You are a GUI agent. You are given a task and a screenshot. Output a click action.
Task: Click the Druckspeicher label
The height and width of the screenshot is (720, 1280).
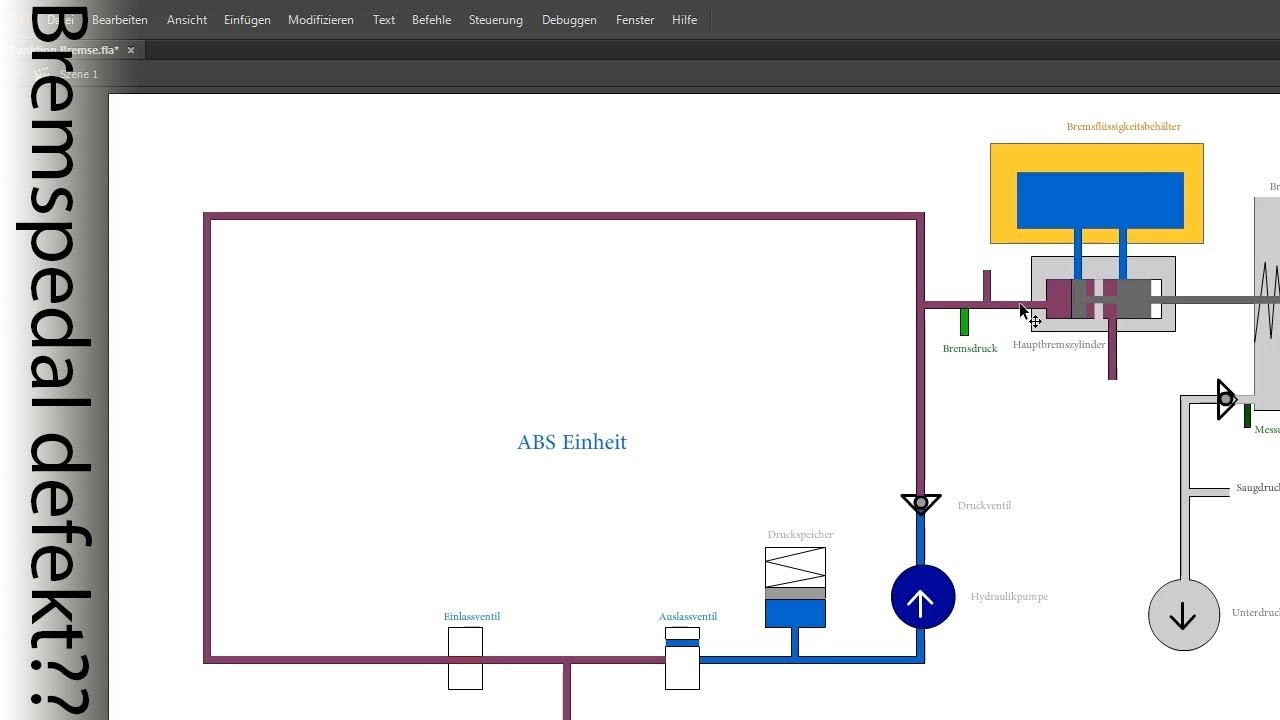800,535
